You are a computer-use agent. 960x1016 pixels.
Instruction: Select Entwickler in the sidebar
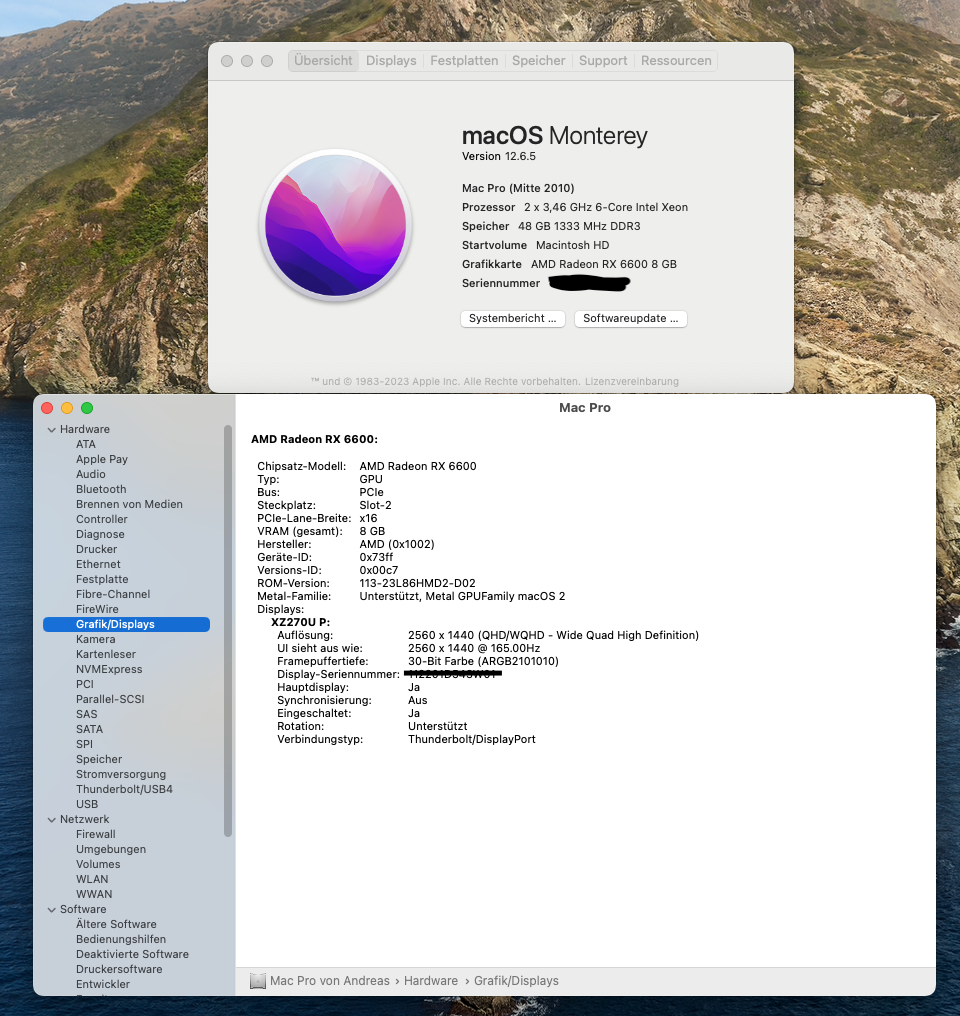point(103,984)
